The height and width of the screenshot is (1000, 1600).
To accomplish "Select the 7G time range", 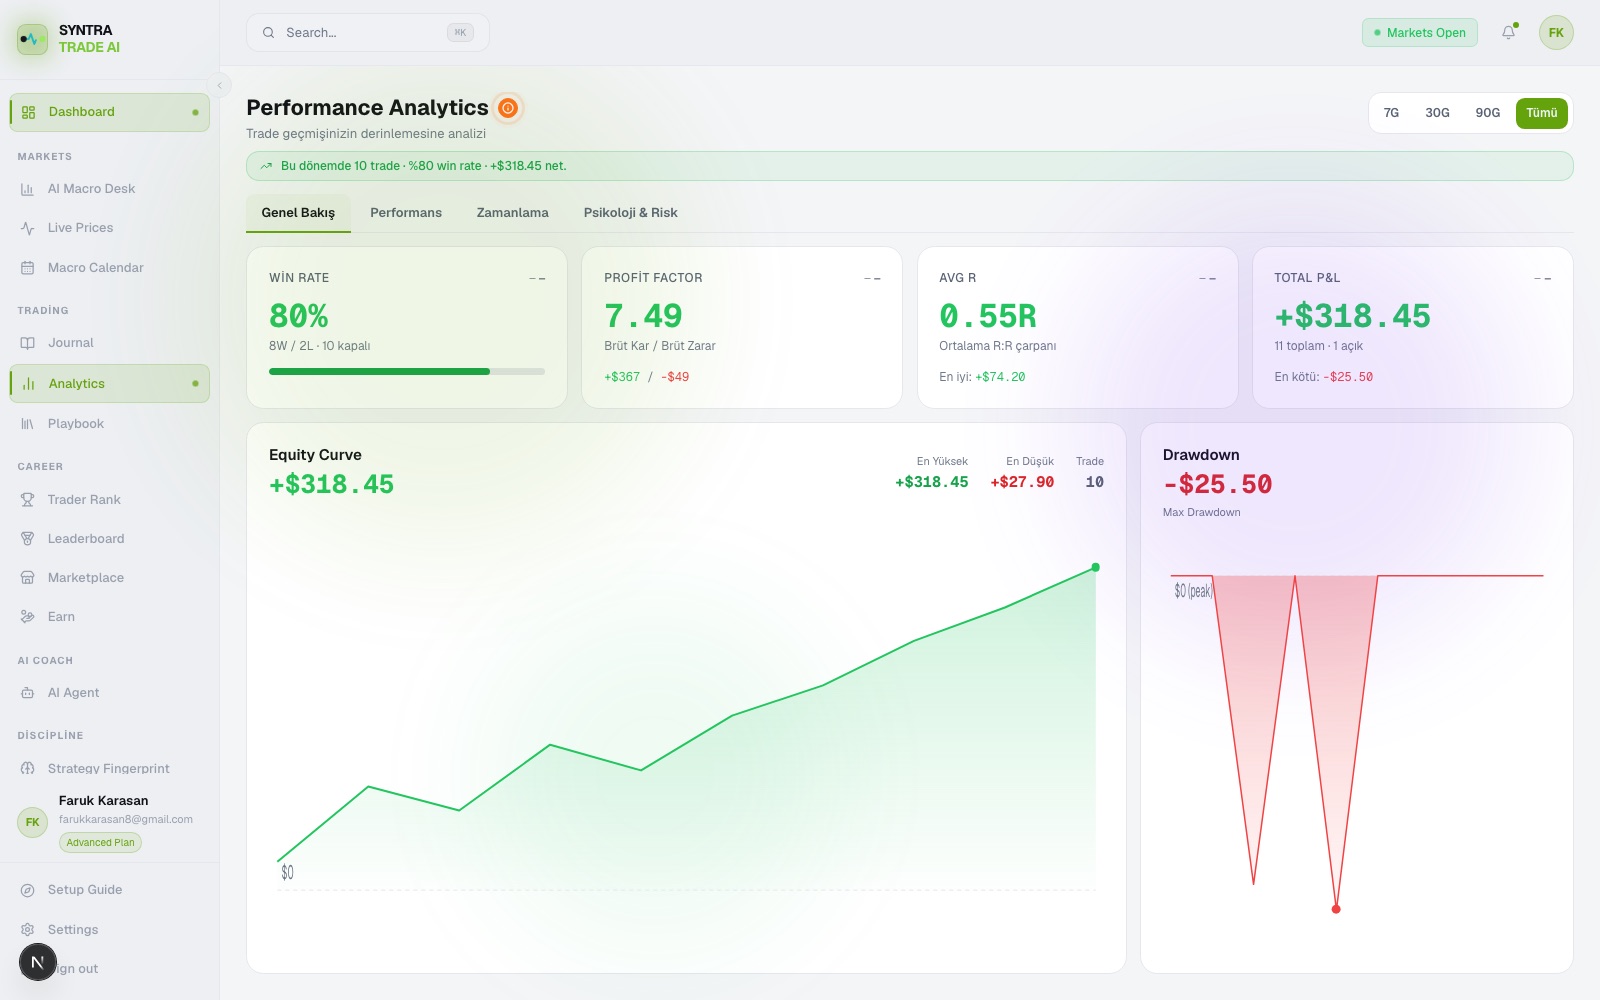I will click(1391, 113).
